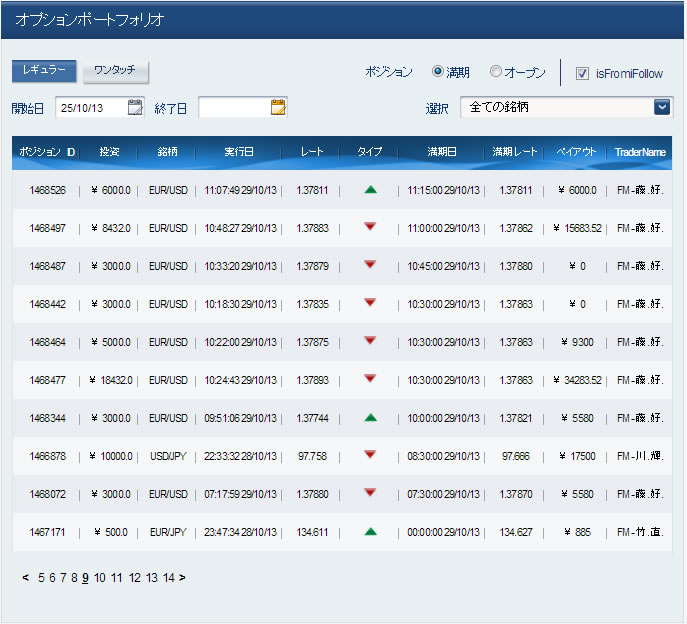This screenshot has height=624, width=687.
Task: Click payout value ¥ 15683.52
Action: pyautogui.click(x=577, y=228)
